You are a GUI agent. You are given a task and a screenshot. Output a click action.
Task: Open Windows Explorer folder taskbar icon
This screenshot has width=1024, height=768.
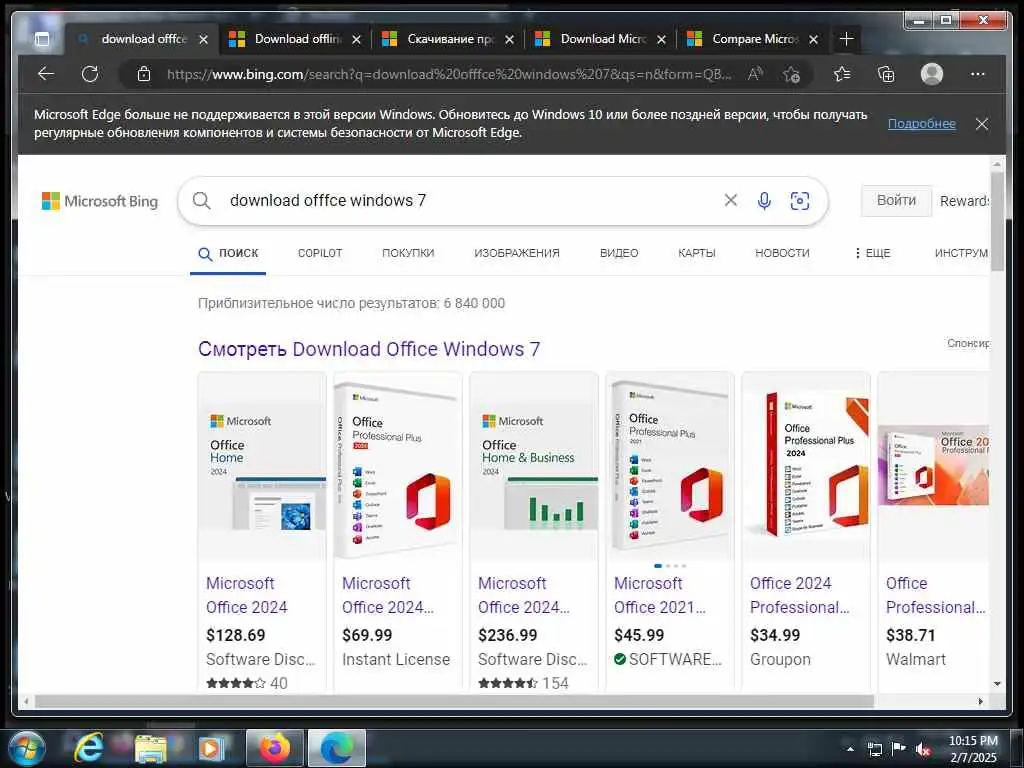pyautogui.click(x=151, y=748)
